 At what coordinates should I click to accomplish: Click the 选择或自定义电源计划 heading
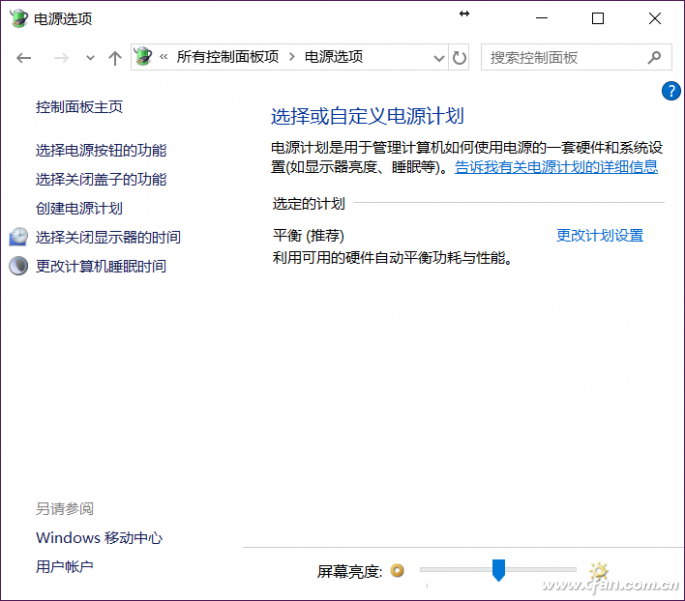(367, 116)
